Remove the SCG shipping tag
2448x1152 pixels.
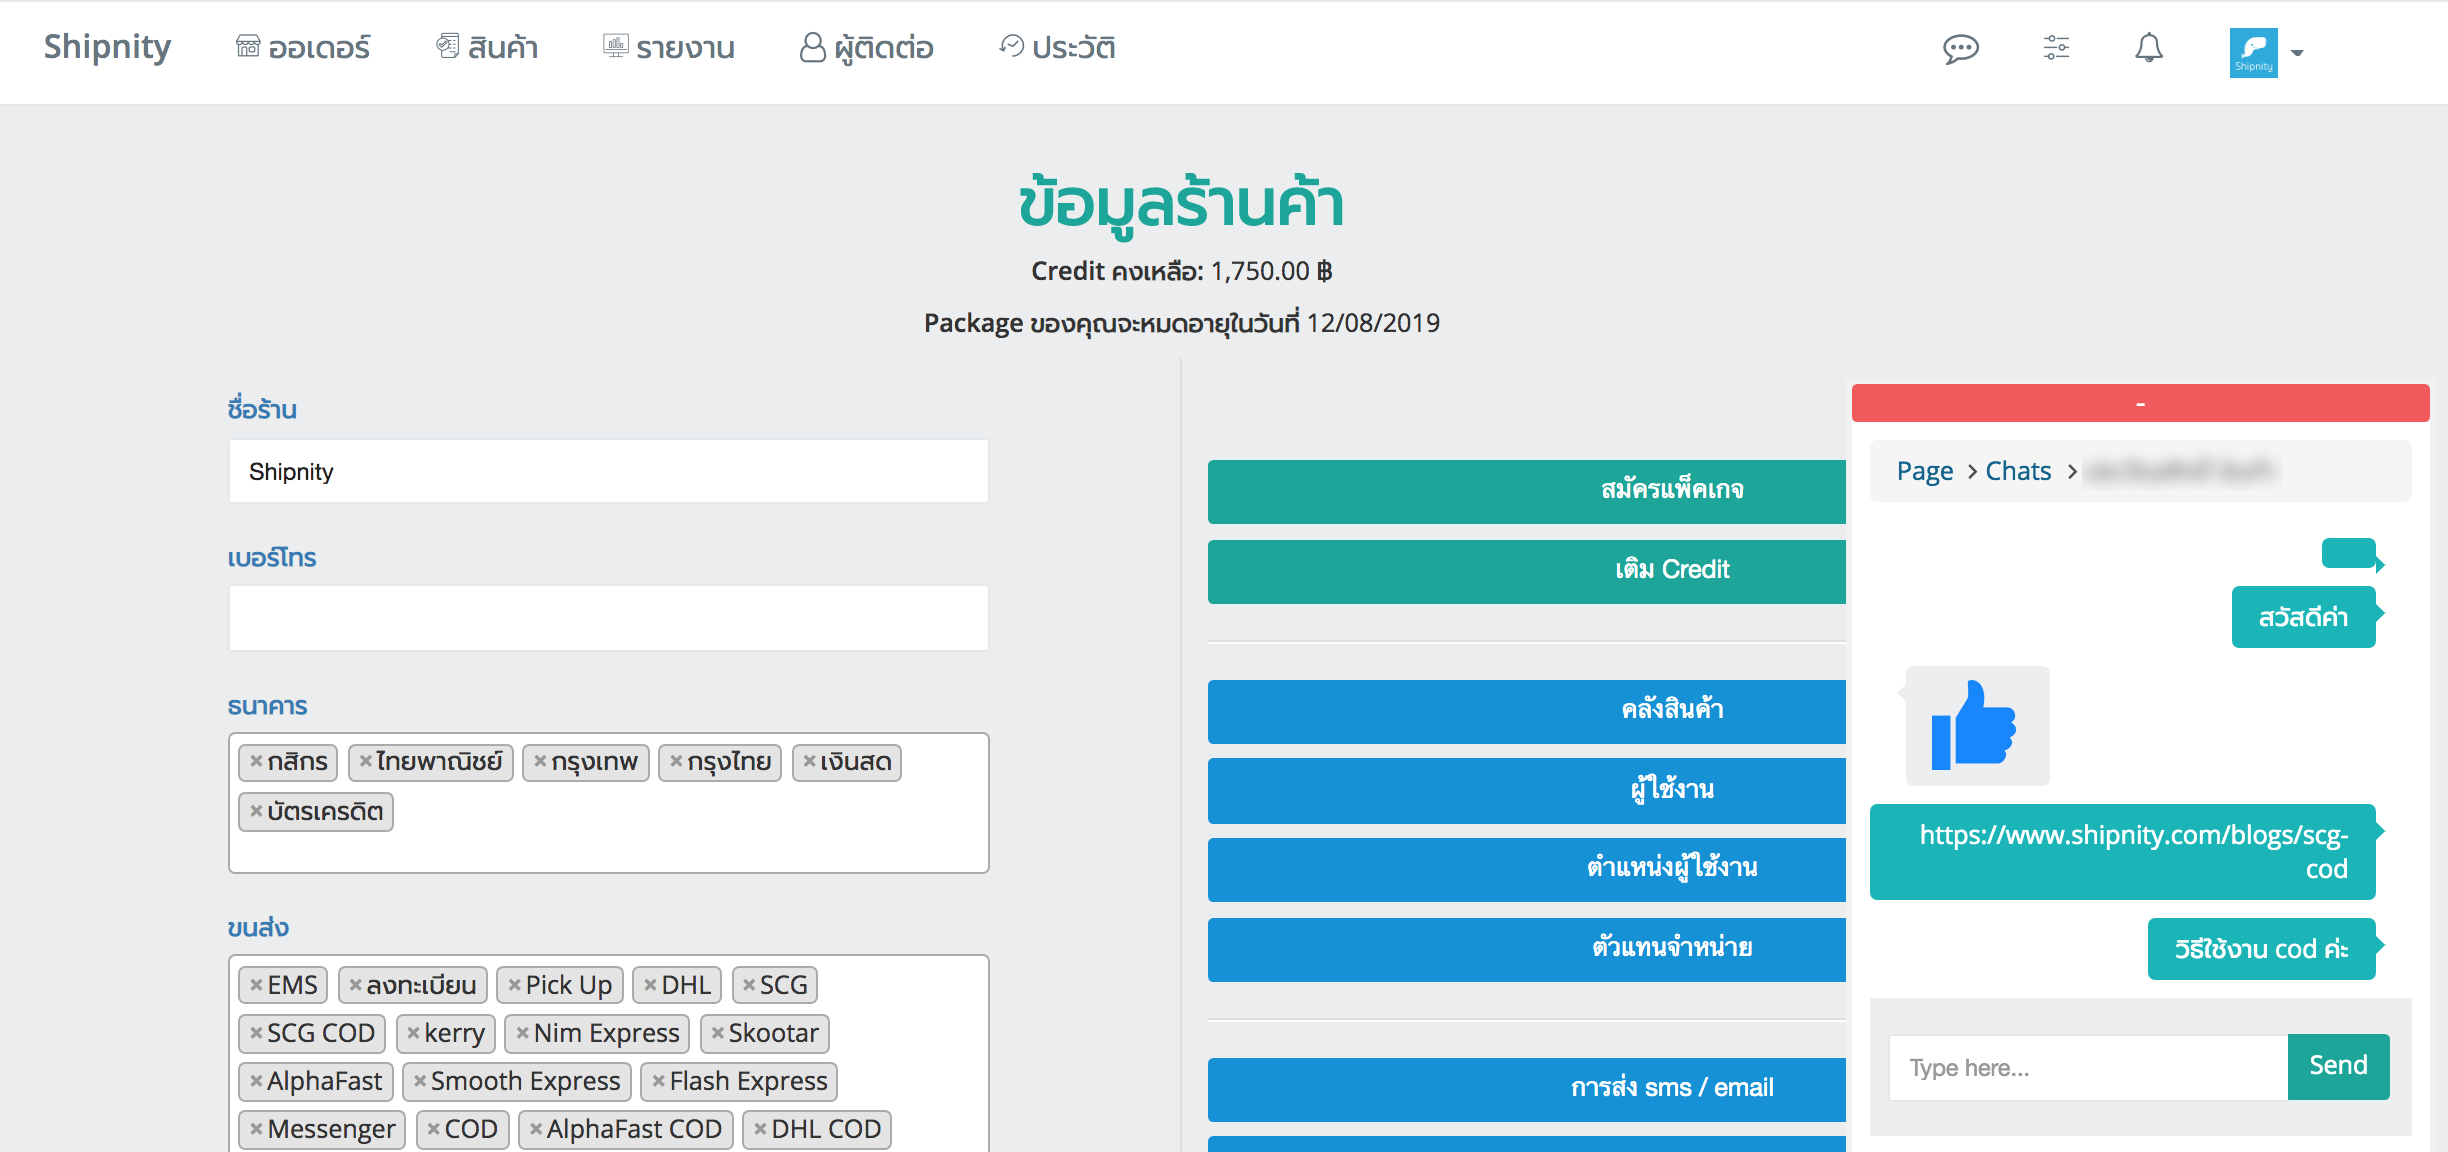[x=749, y=985]
